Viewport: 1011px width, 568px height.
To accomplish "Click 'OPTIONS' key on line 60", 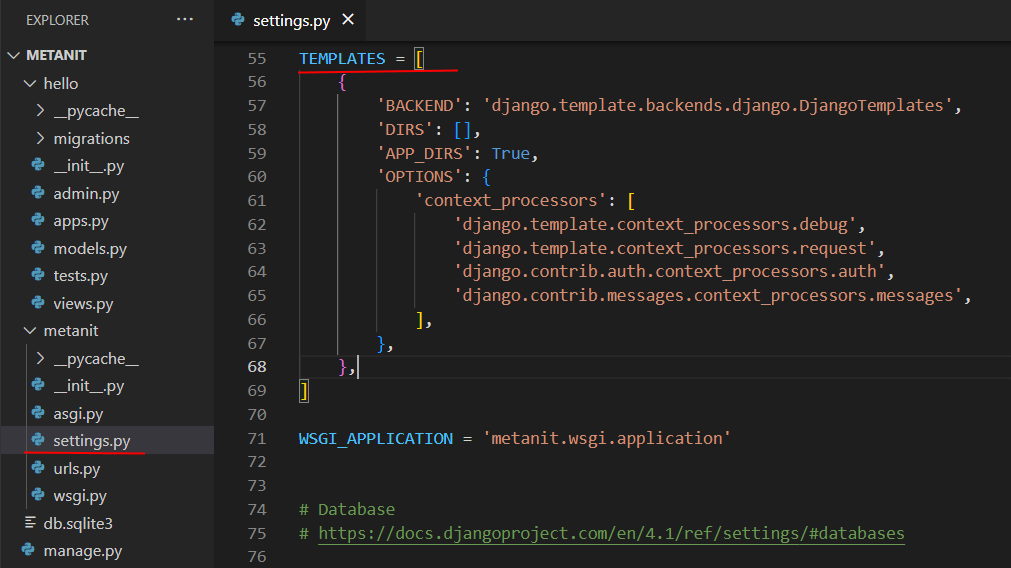I will coord(419,176).
